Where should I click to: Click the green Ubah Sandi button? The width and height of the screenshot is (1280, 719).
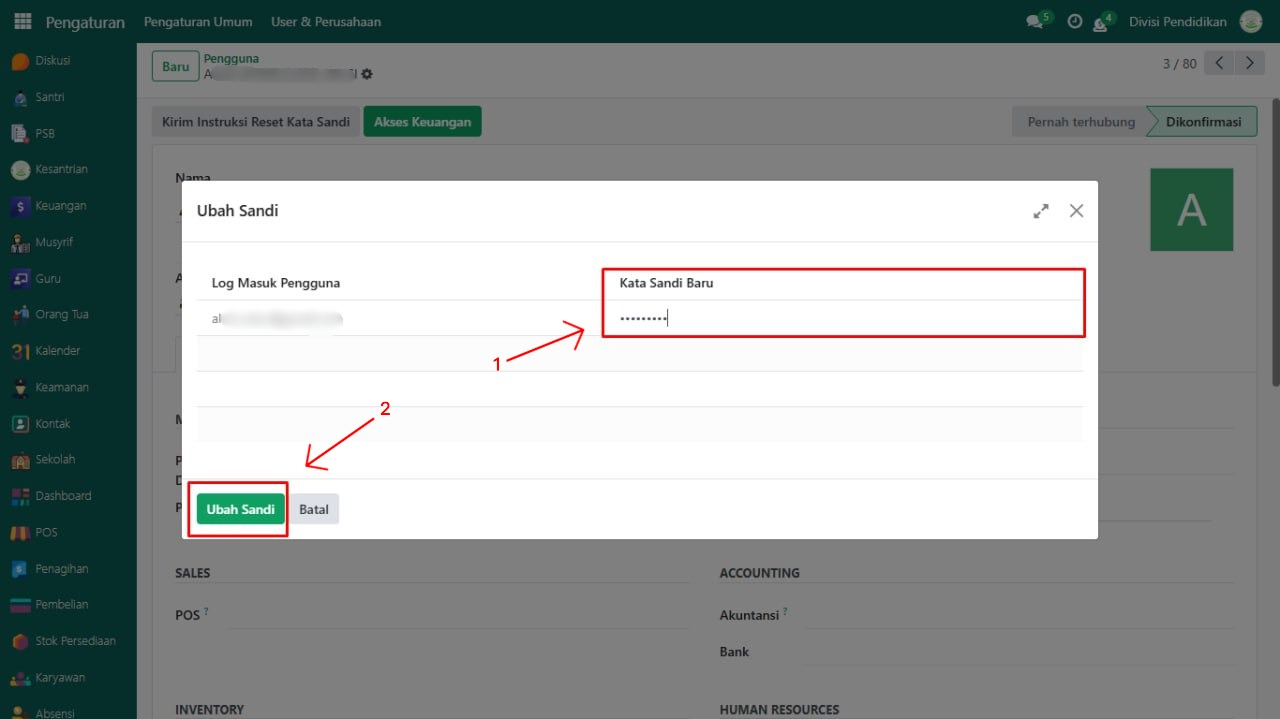coord(240,509)
